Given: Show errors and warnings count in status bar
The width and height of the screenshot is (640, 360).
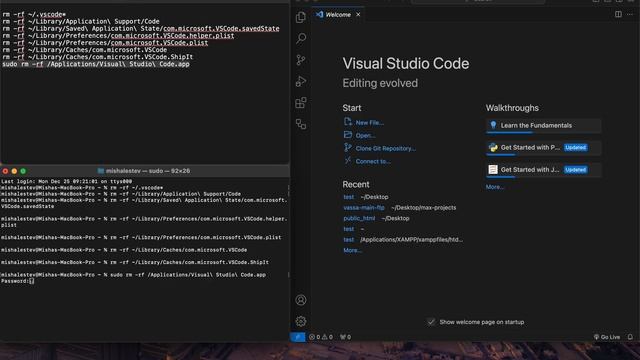Looking at the screenshot, I should (x=321, y=337).
